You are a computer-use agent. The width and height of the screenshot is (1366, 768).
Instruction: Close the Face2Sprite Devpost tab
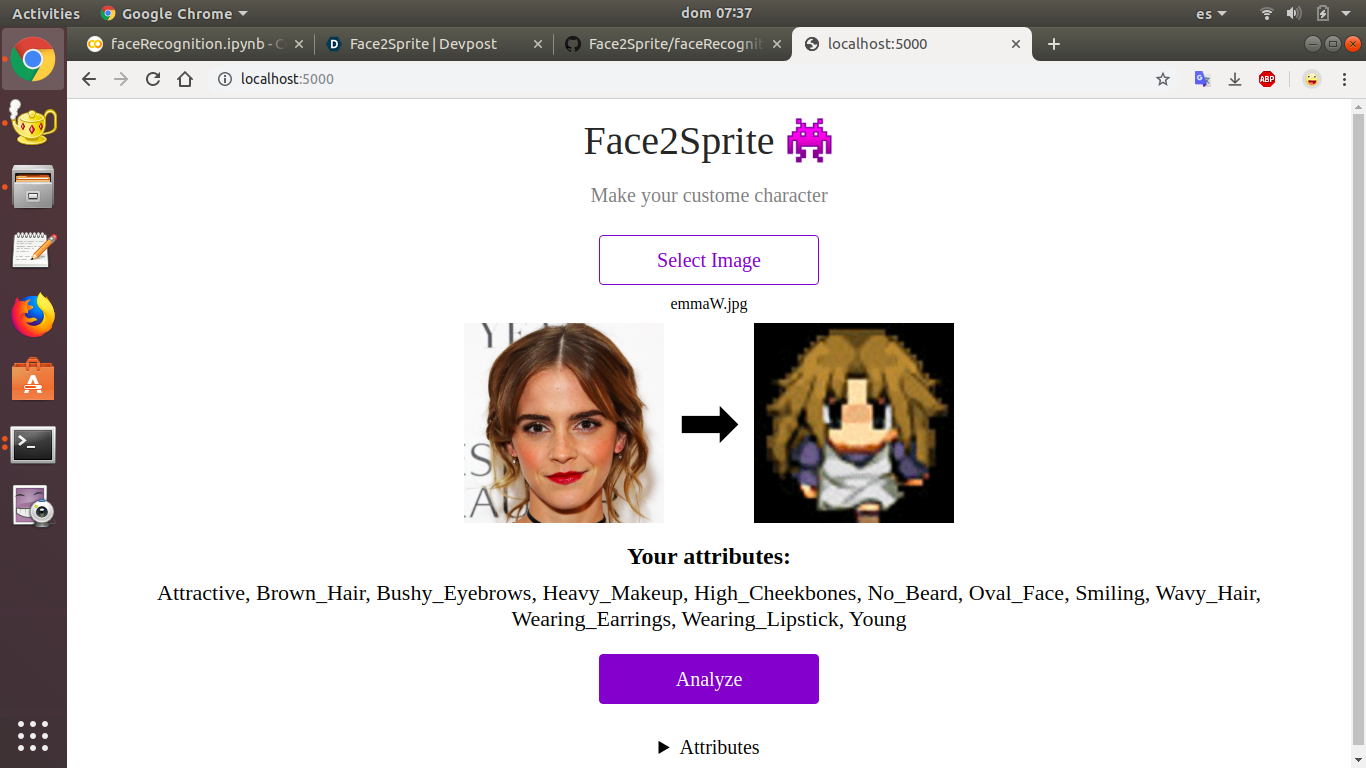tap(538, 44)
